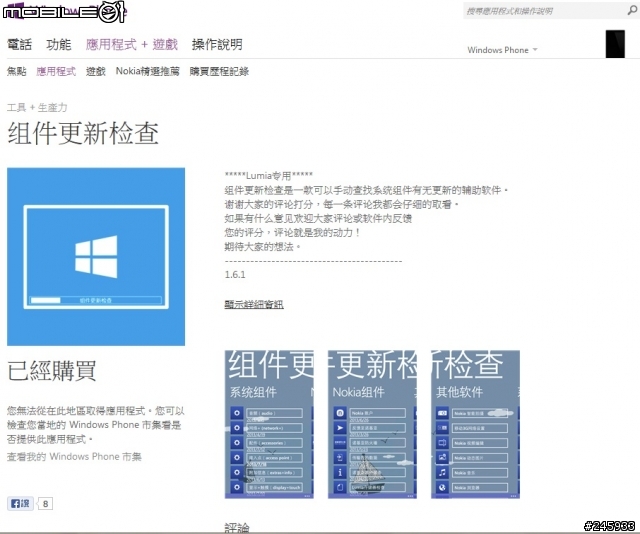The image size is (640, 534).
Task: Open the 電話 menu
Action: 19,44
